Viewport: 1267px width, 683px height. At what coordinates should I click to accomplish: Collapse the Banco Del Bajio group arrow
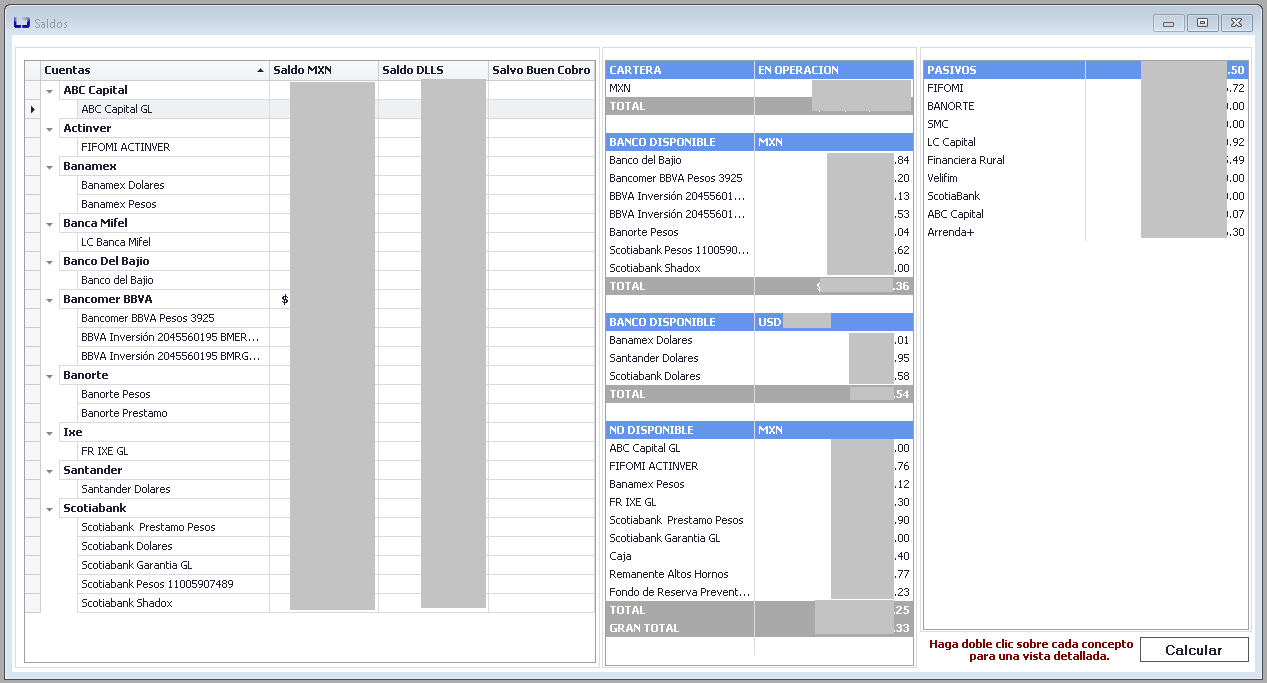click(x=50, y=261)
